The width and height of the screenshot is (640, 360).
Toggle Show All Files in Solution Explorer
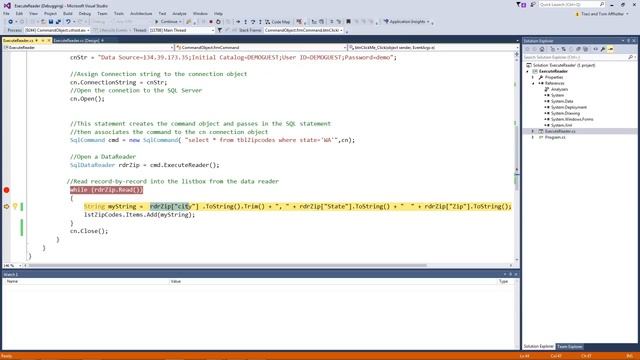(x=586, y=49)
